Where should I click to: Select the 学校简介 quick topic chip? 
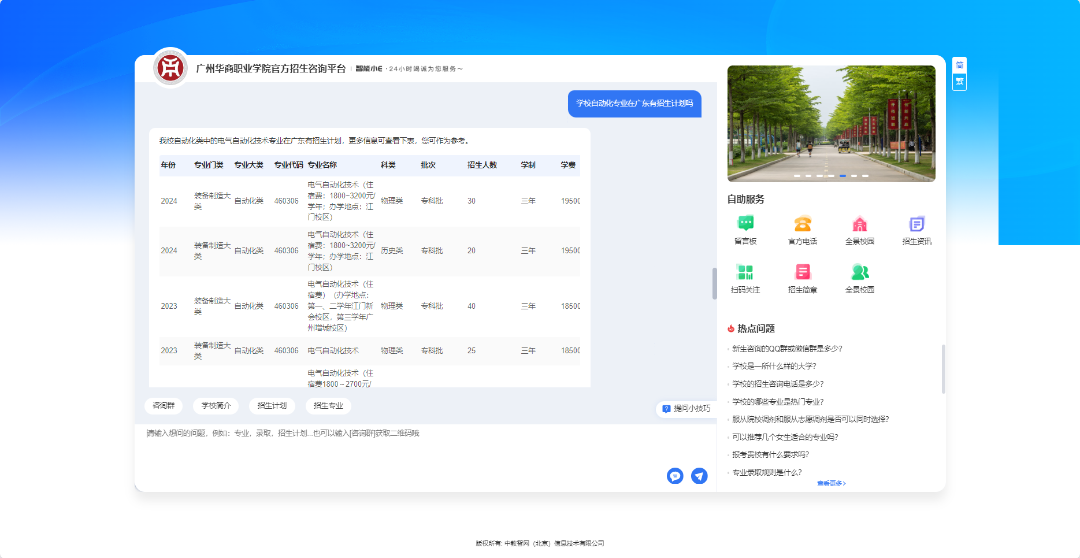[x=216, y=406]
